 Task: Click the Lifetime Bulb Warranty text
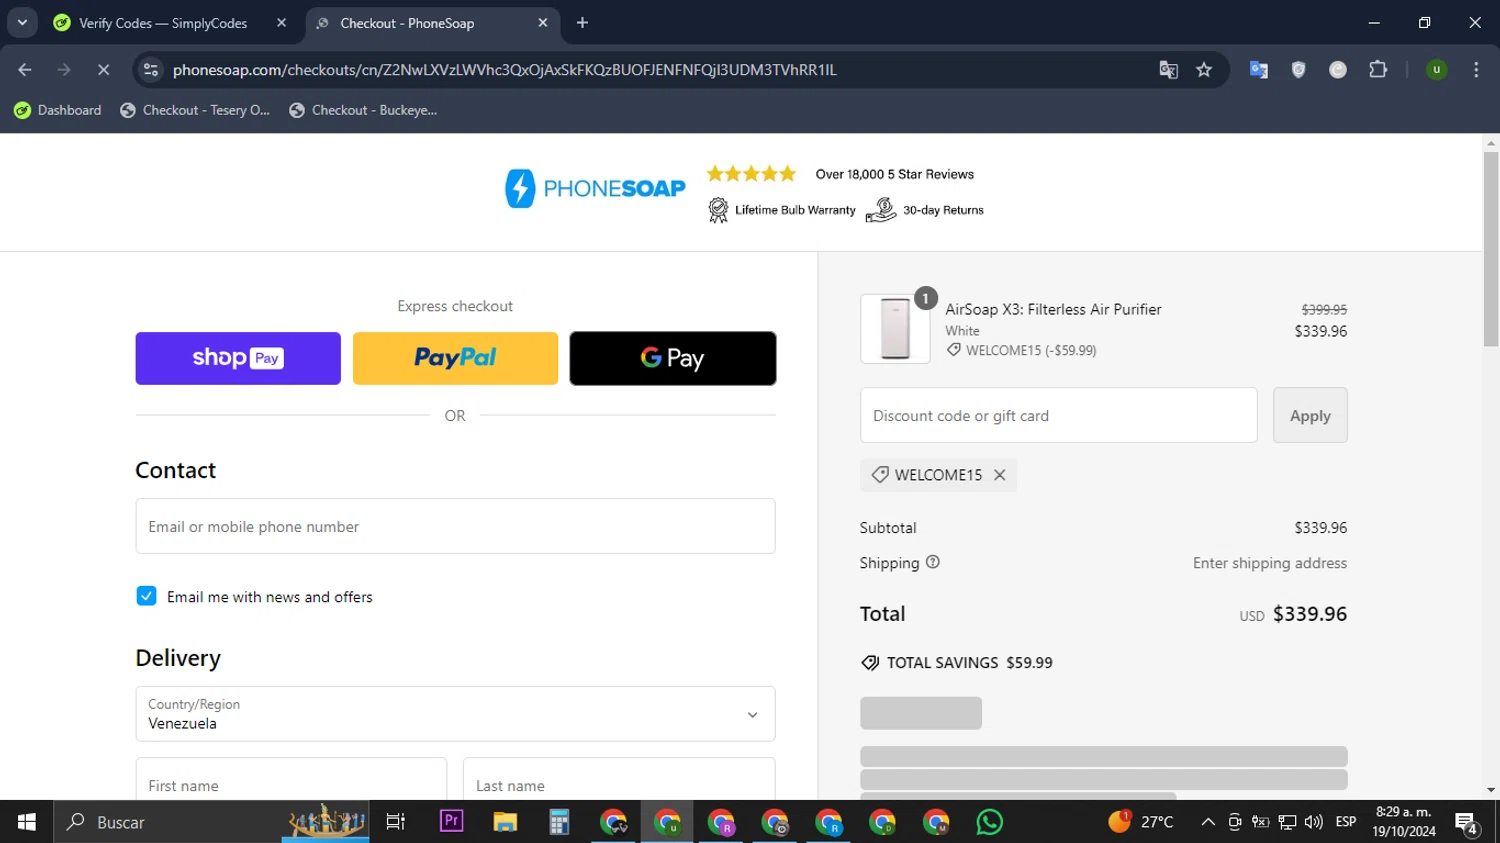[795, 210]
